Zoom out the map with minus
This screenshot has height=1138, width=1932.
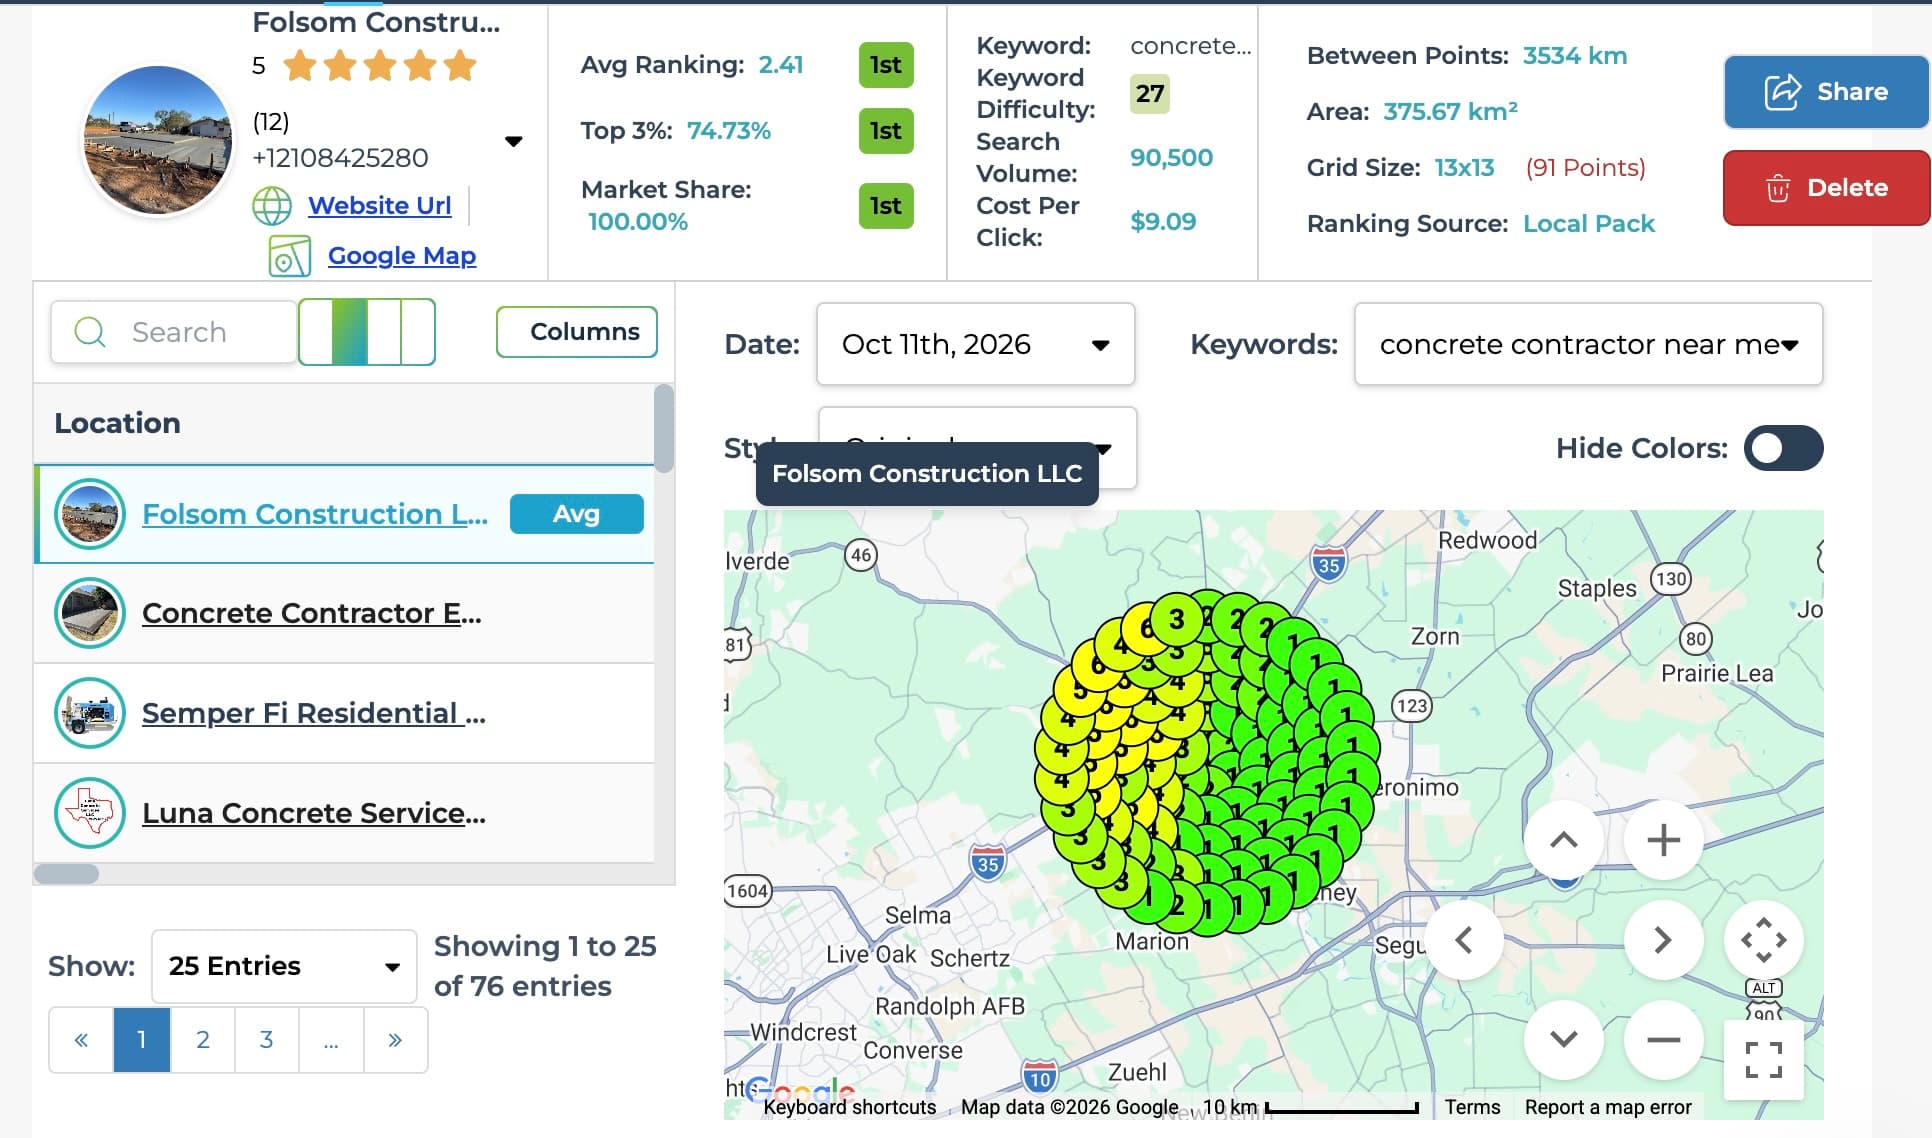(x=1664, y=1040)
